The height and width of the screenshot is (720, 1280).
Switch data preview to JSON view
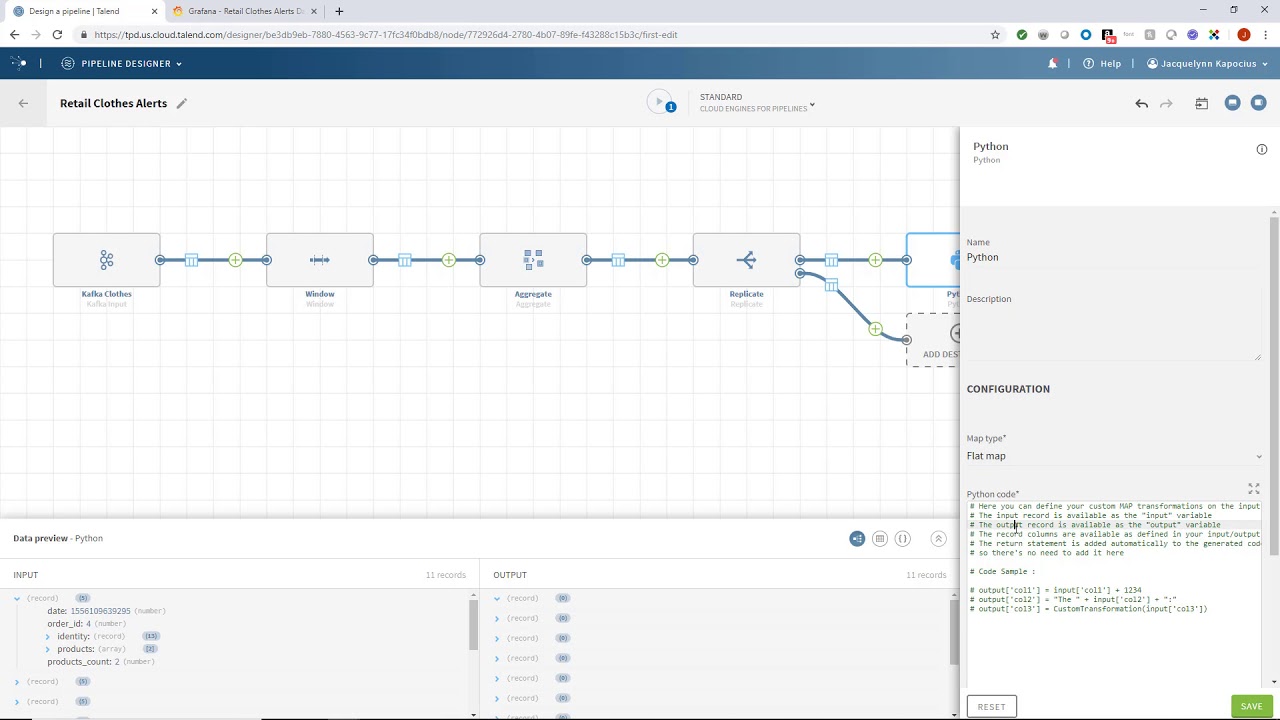tap(902, 538)
